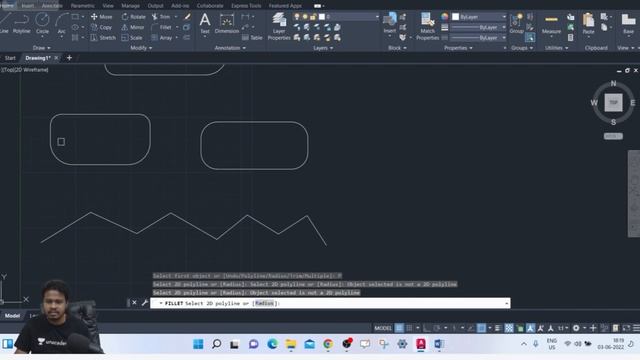Activate the Trim tool
Image resolution: width=640 pixels, height=360 pixels.
[x=161, y=17]
